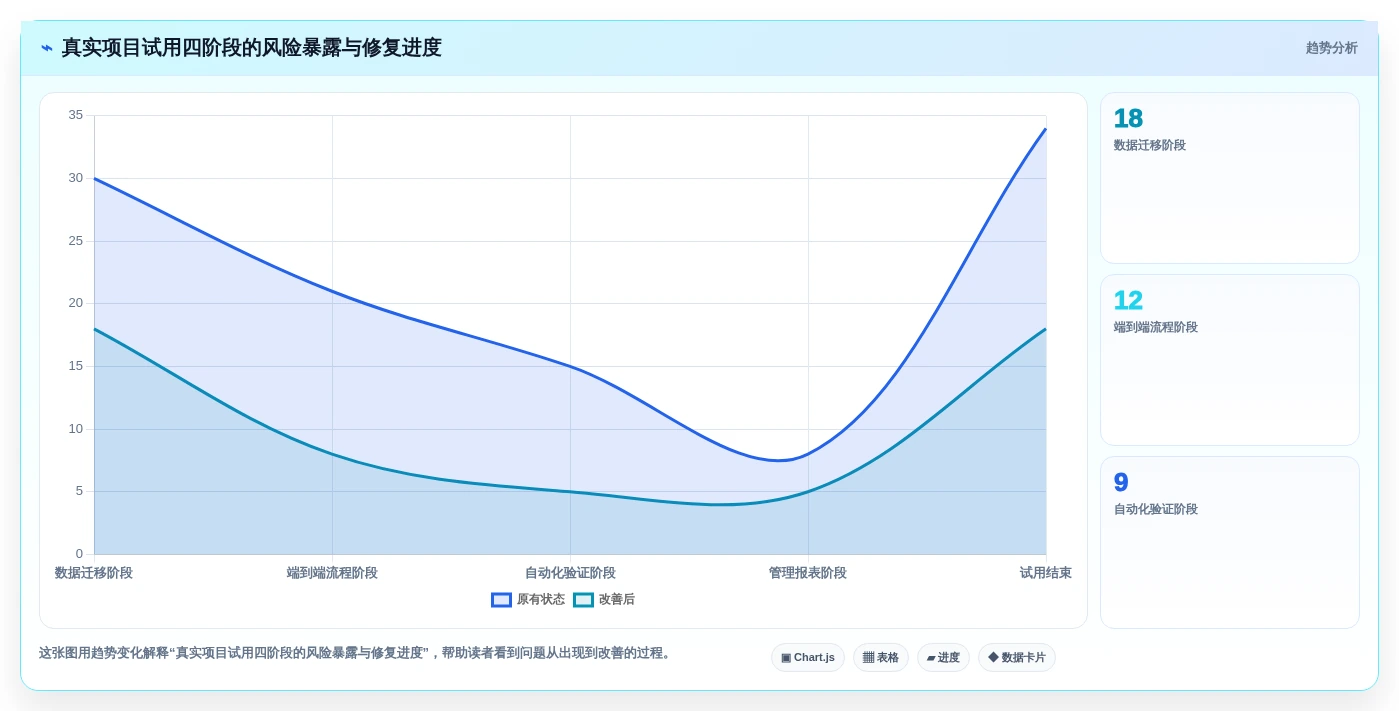Click the 35 y-axis tick value
The image size is (1399, 711).
(x=76, y=115)
